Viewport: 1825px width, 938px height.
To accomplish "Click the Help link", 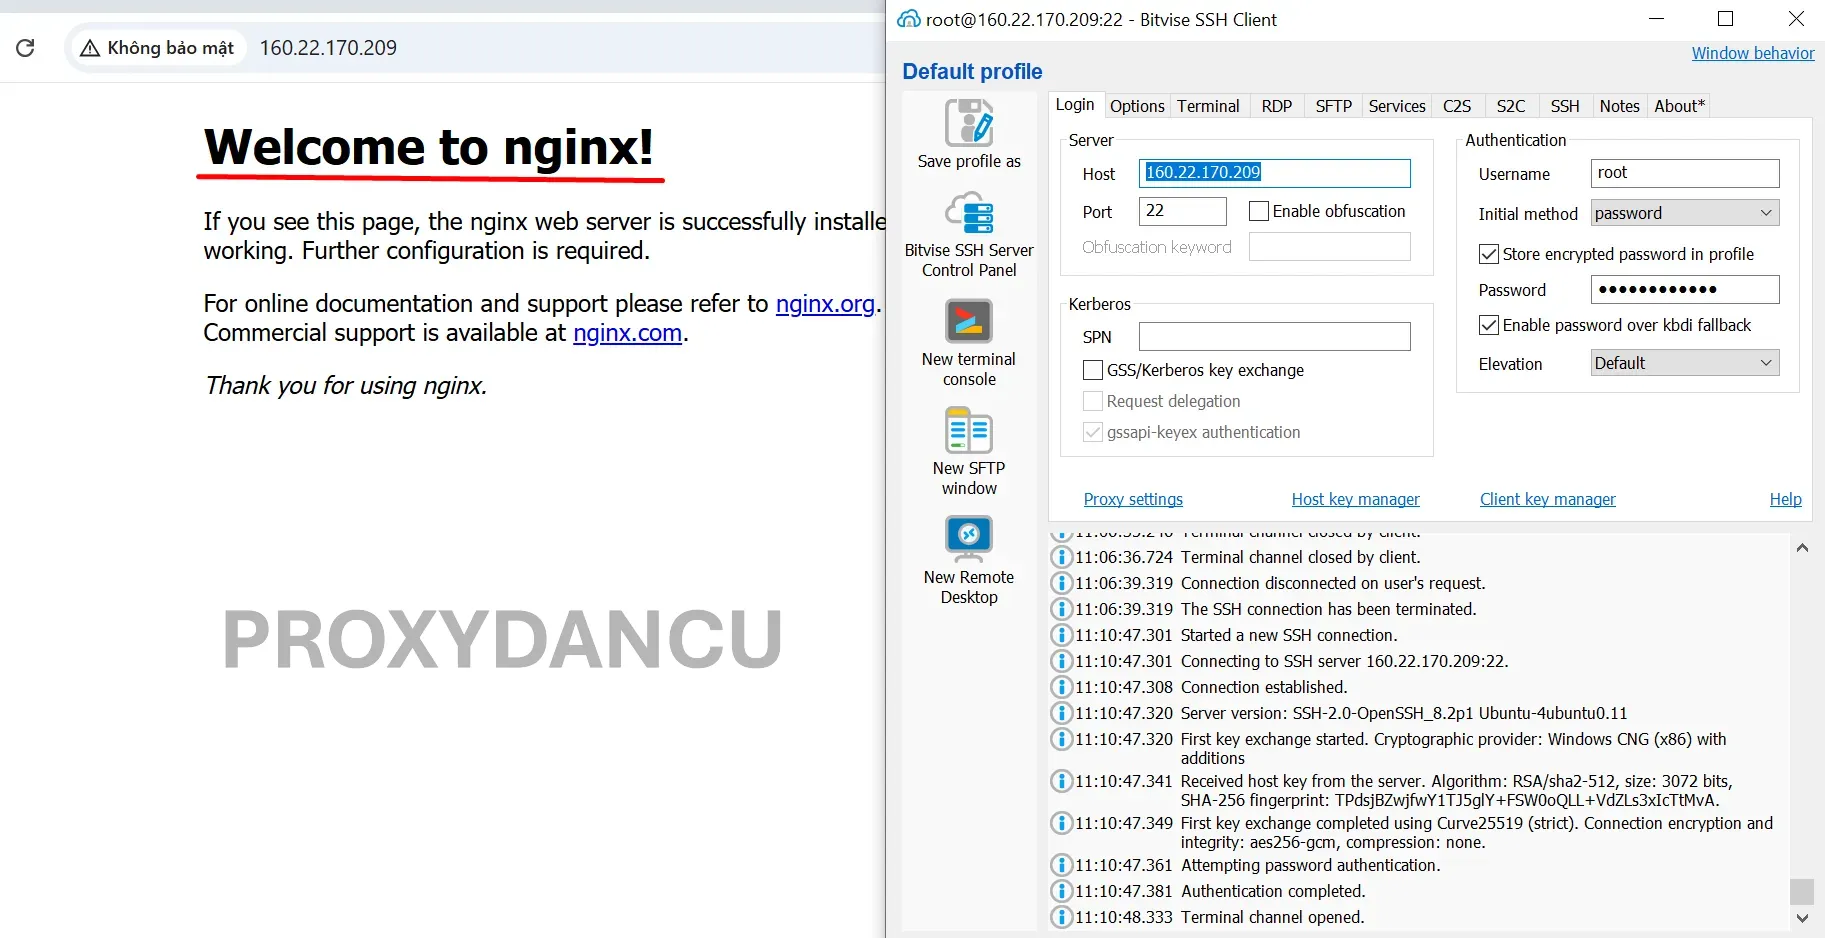I will click(x=1785, y=499).
